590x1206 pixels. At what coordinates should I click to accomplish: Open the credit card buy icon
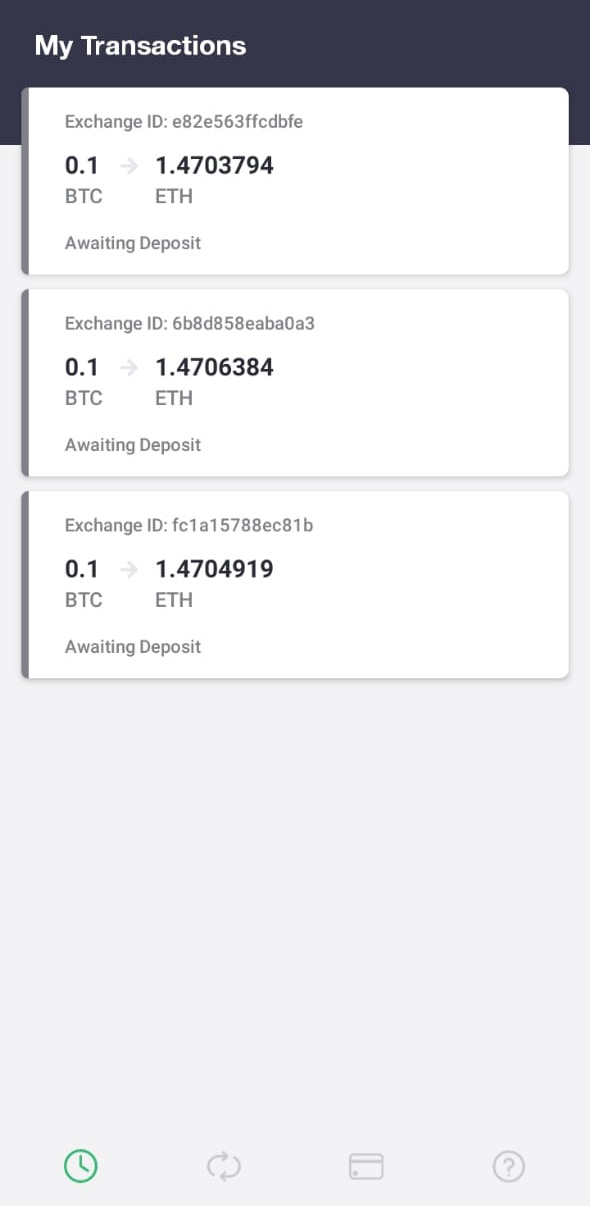(x=366, y=1166)
